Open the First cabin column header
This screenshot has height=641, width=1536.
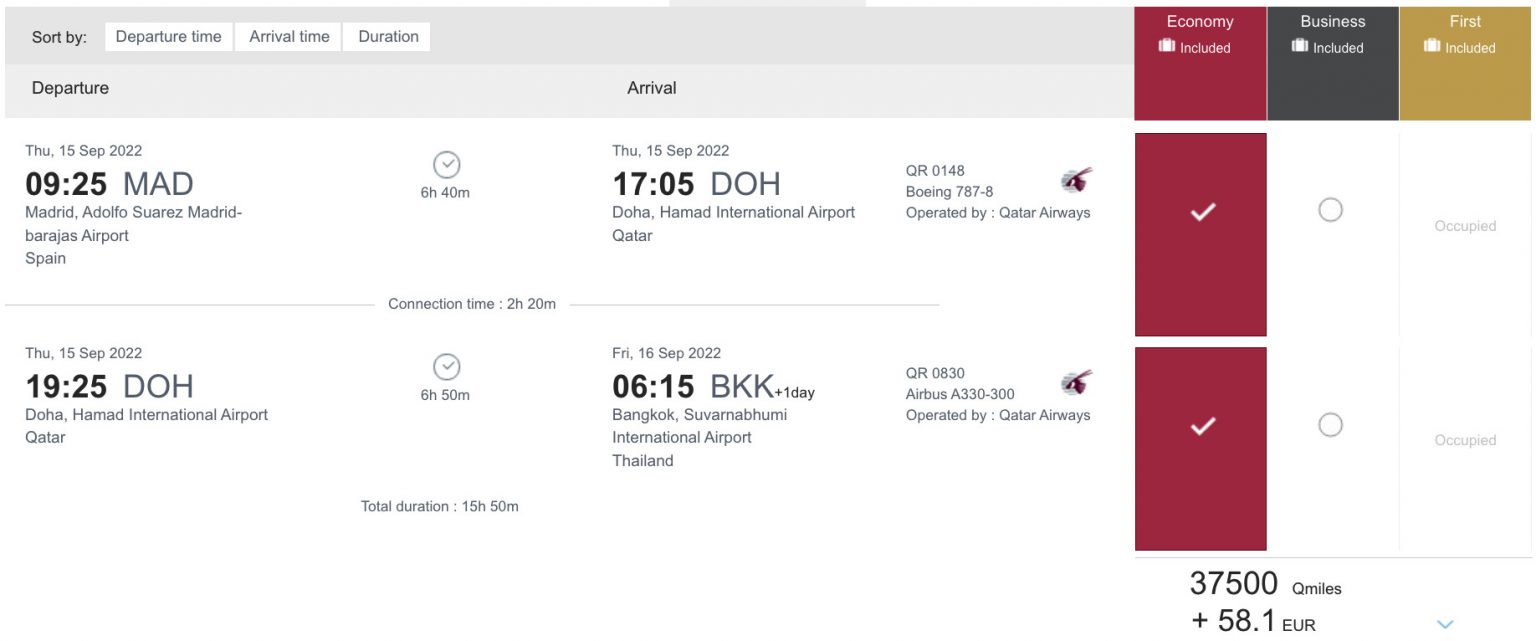[x=1465, y=64]
